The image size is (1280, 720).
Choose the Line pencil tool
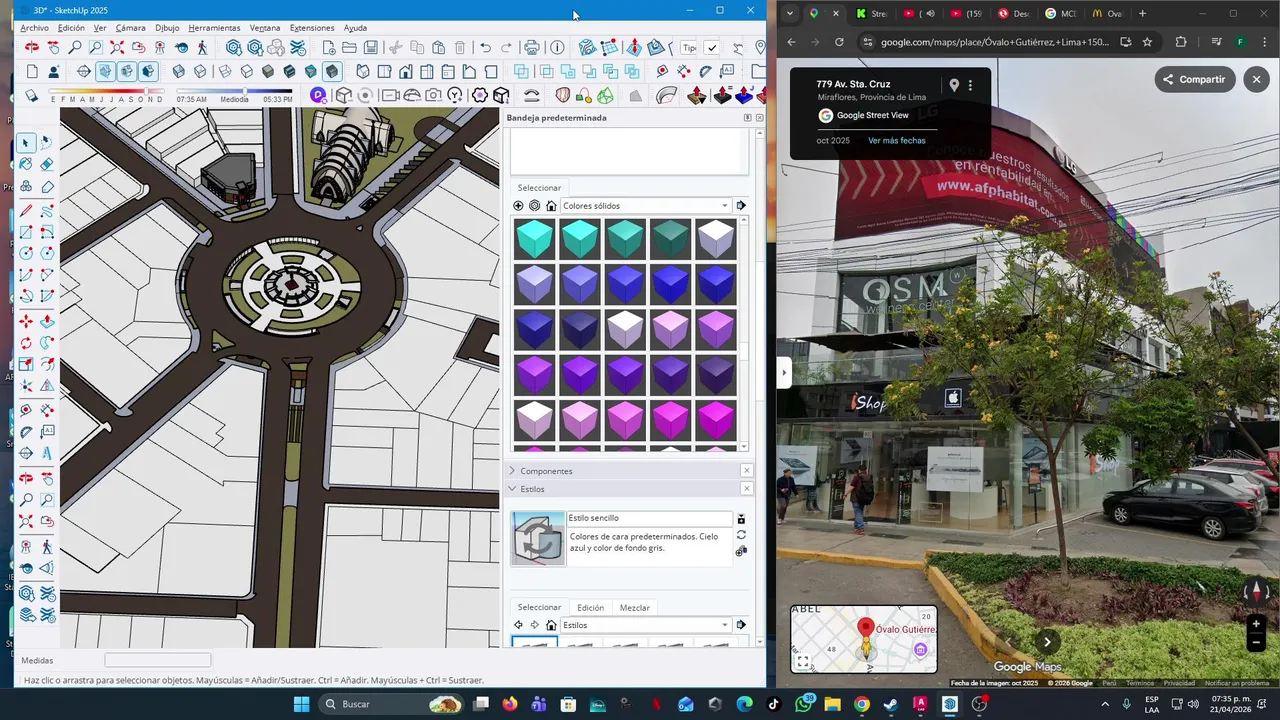pos(26,210)
